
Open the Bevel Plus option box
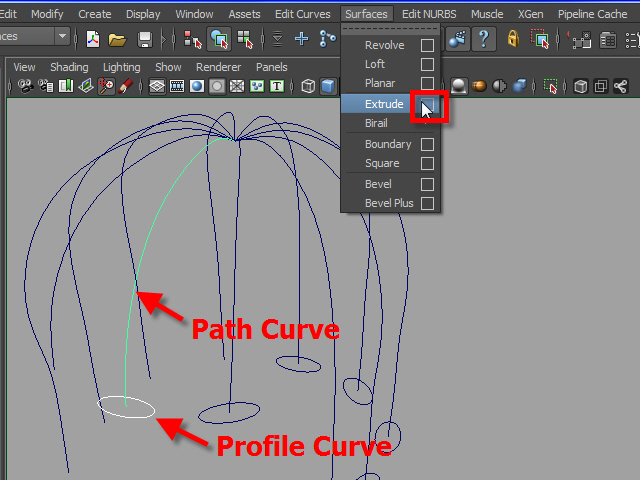coord(427,203)
